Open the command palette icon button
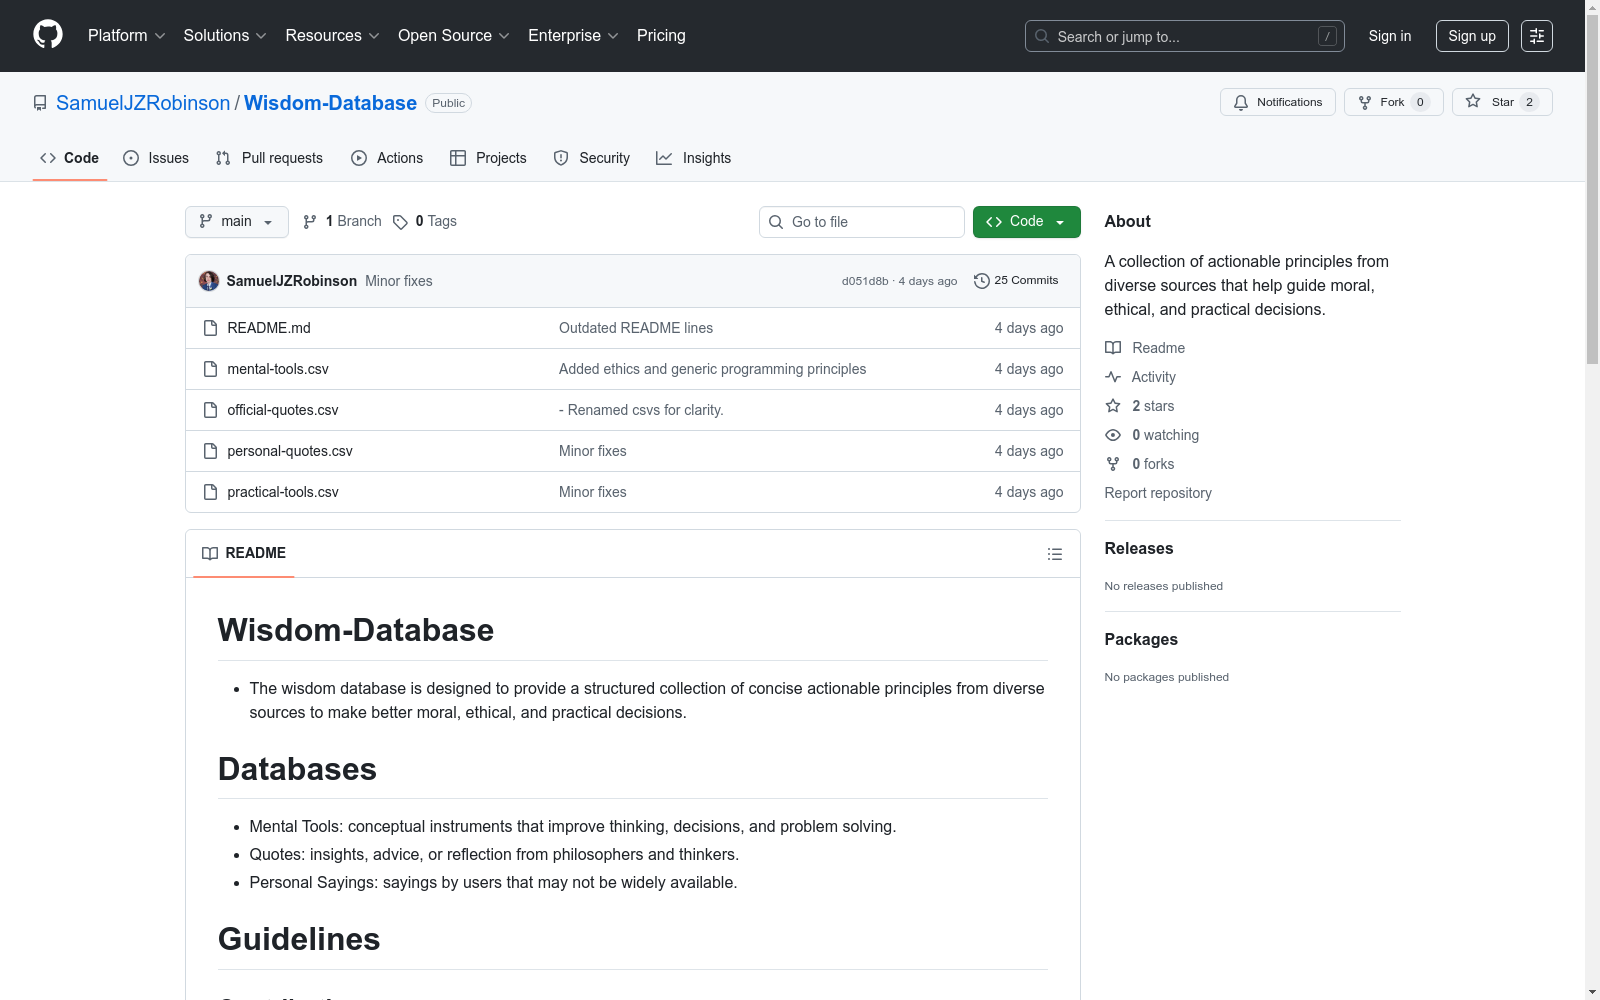Screen dimensions: 1600x1000 [1537, 36]
